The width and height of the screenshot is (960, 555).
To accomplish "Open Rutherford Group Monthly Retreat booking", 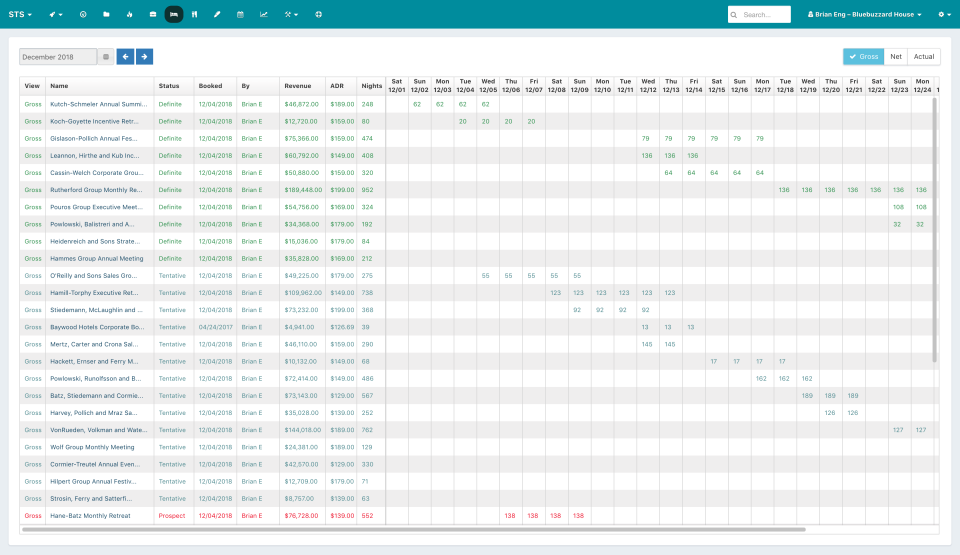I will (96, 190).
